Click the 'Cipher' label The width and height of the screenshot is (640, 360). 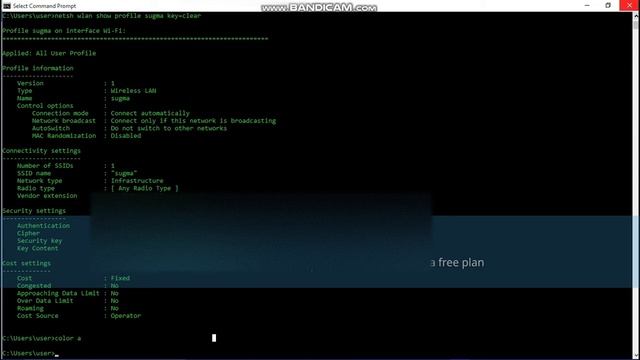28,233
